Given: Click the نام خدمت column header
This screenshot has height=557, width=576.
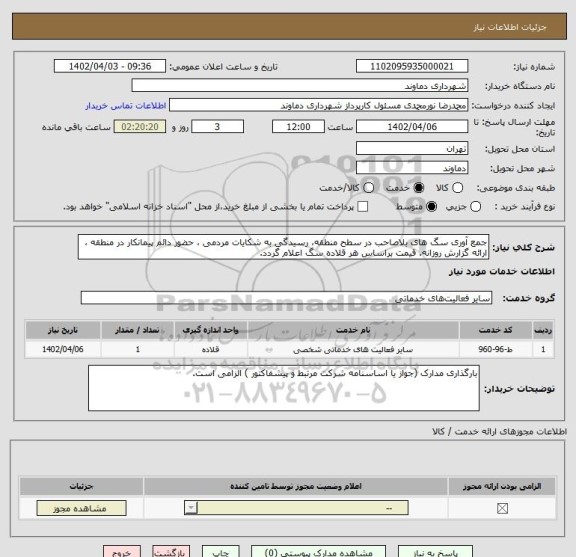Looking at the screenshot, I should (353, 330).
